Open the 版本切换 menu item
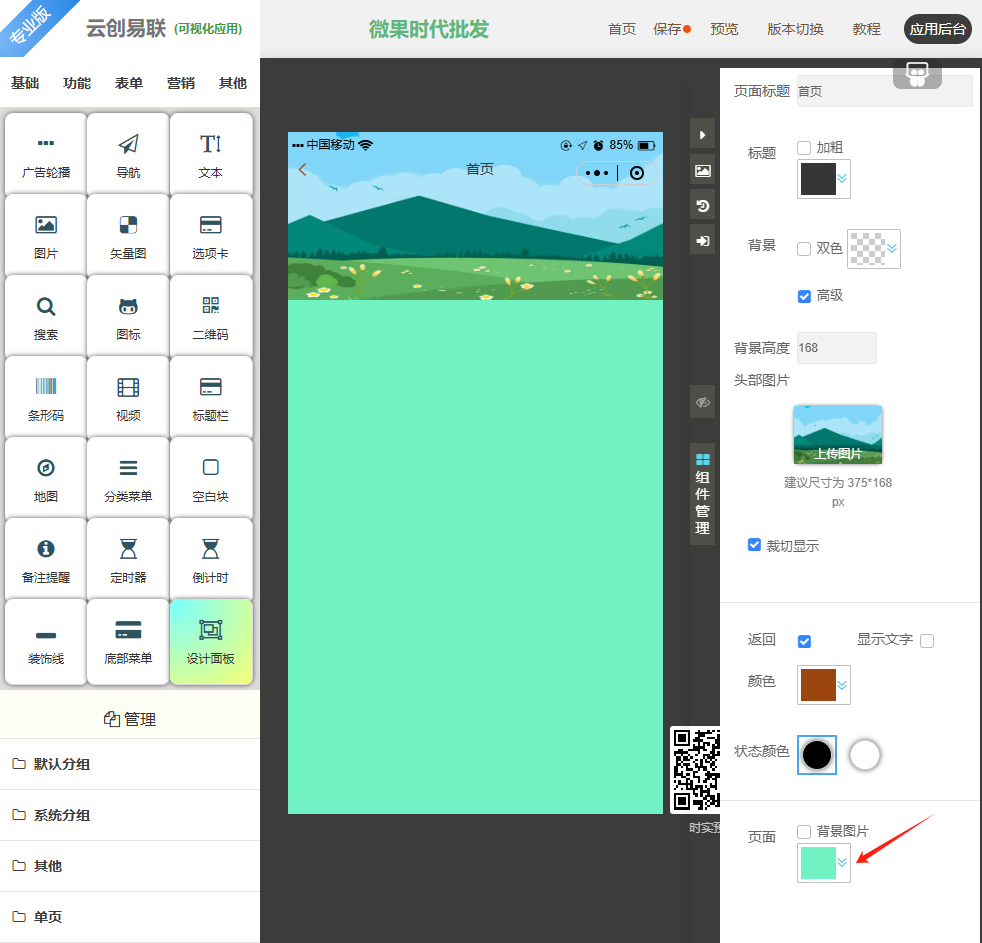Image resolution: width=982 pixels, height=943 pixels. tap(795, 29)
